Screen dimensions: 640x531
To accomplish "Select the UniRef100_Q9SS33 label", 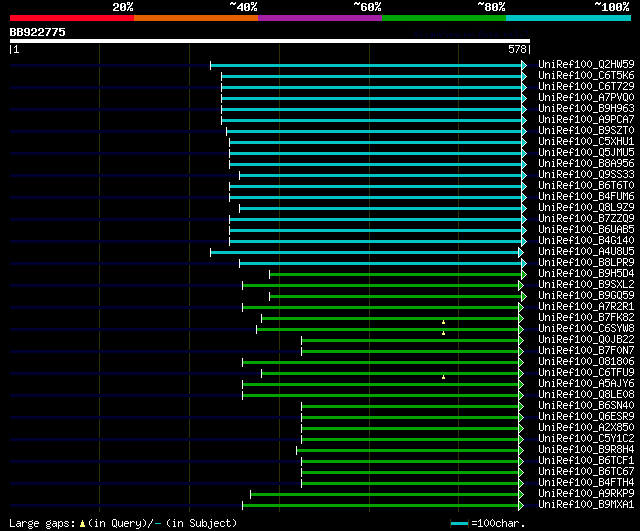I will click(586, 175).
